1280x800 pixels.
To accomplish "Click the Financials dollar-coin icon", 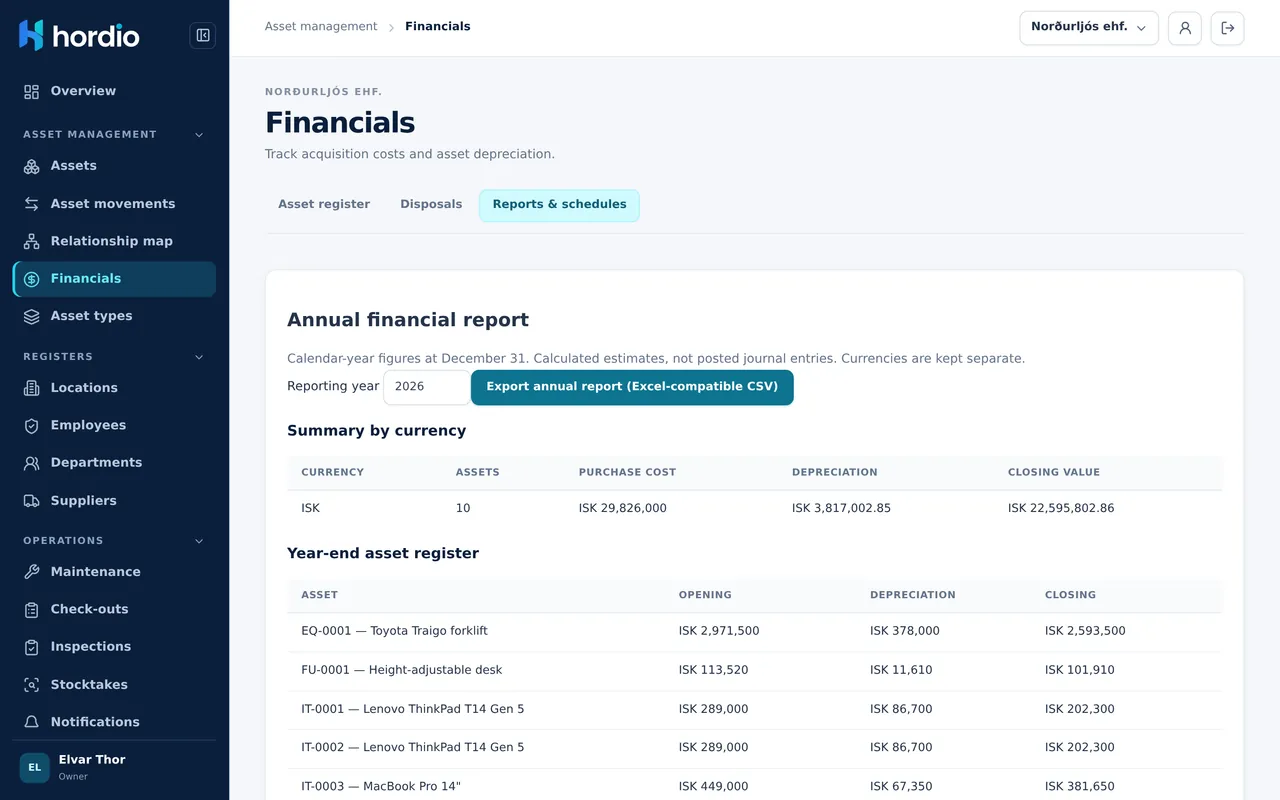I will click(32, 279).
